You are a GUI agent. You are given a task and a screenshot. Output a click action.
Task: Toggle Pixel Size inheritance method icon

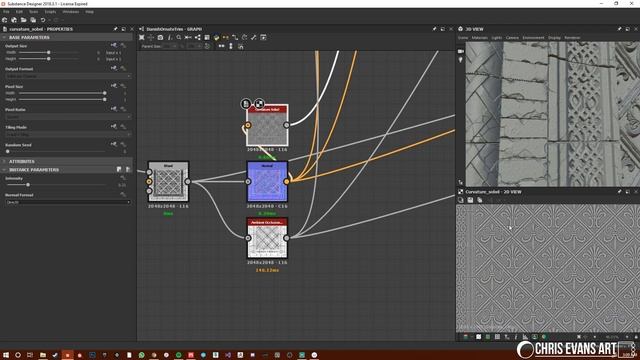point(114,86)
